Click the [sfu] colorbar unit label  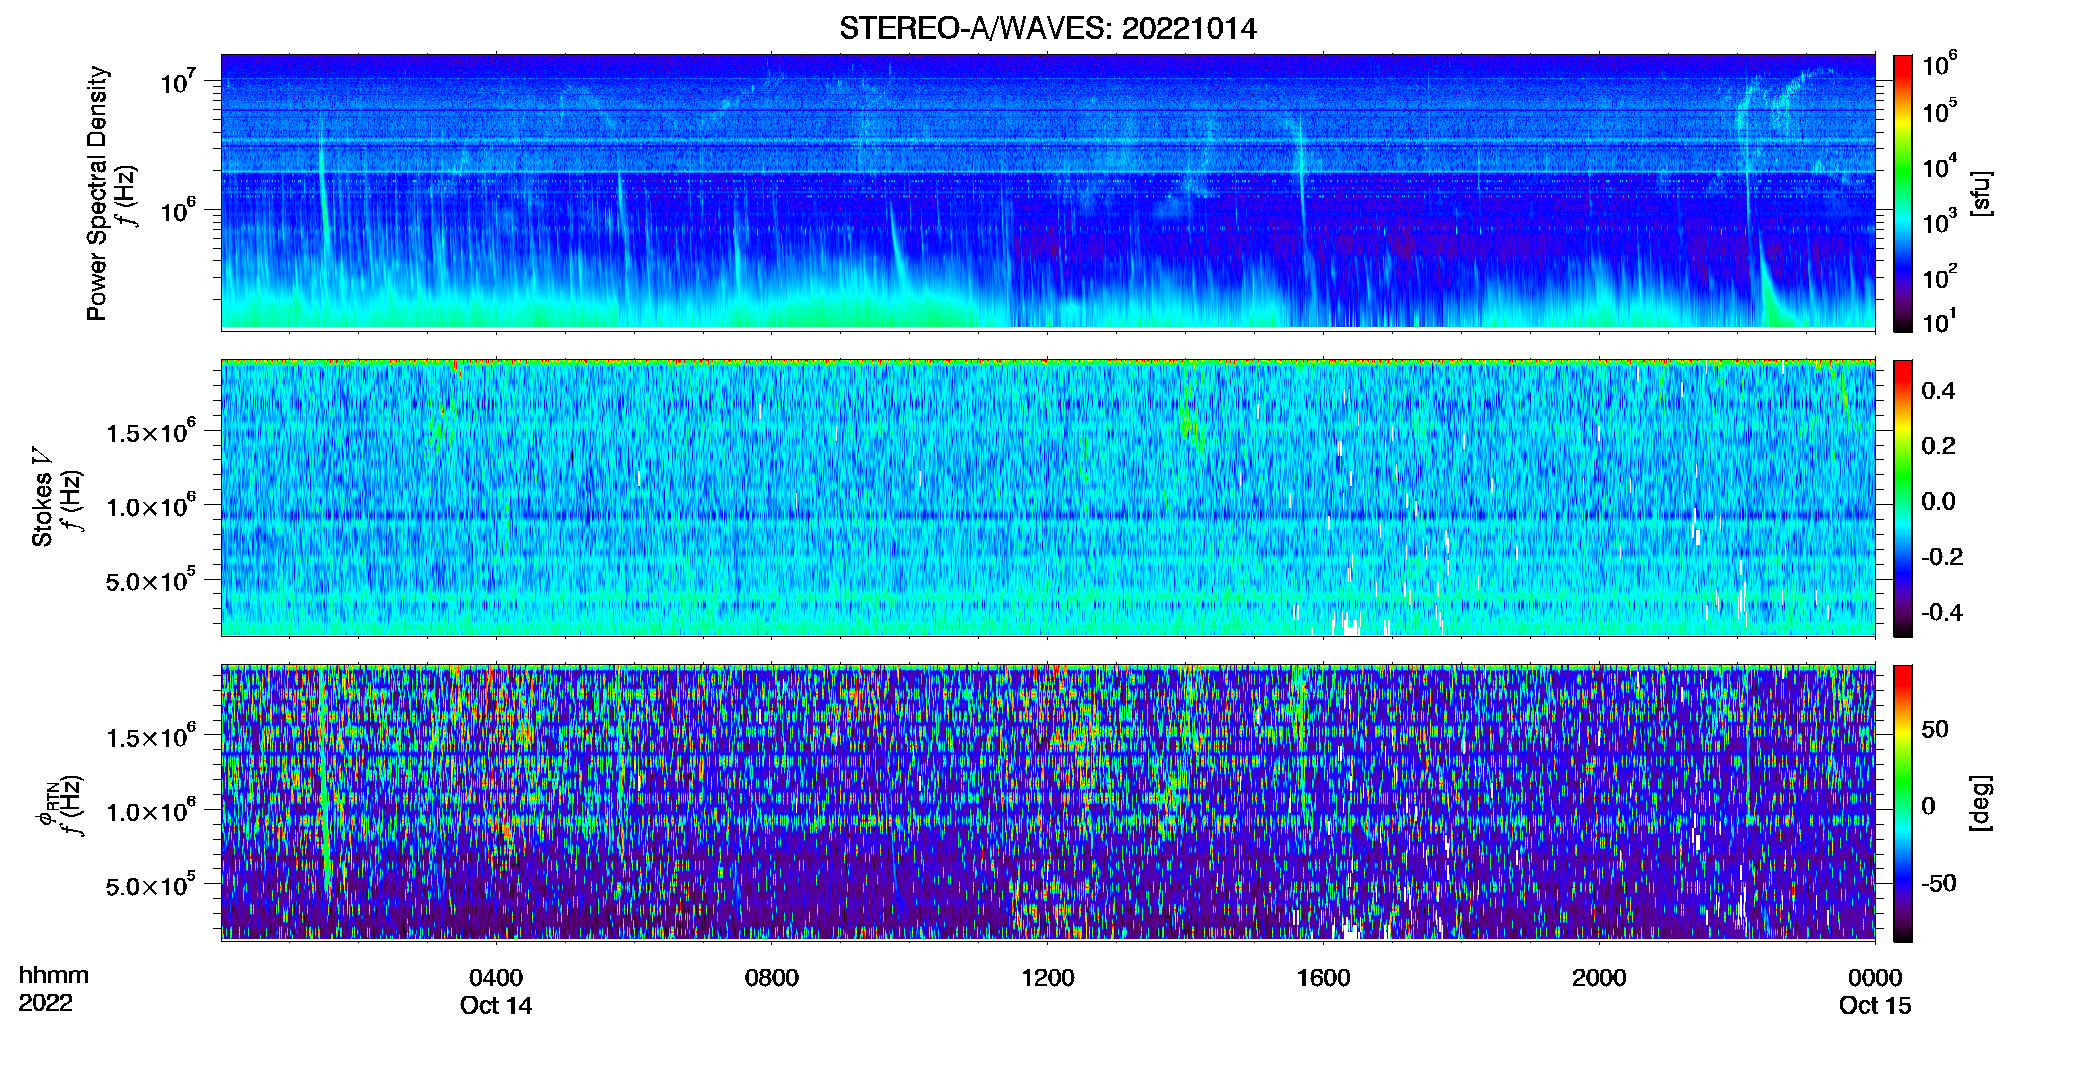click(x=1981, y=193)
